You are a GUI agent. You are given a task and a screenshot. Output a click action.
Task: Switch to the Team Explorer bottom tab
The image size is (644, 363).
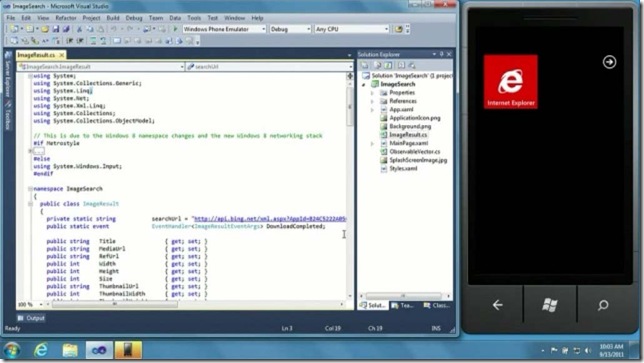(x=403, y=306)
